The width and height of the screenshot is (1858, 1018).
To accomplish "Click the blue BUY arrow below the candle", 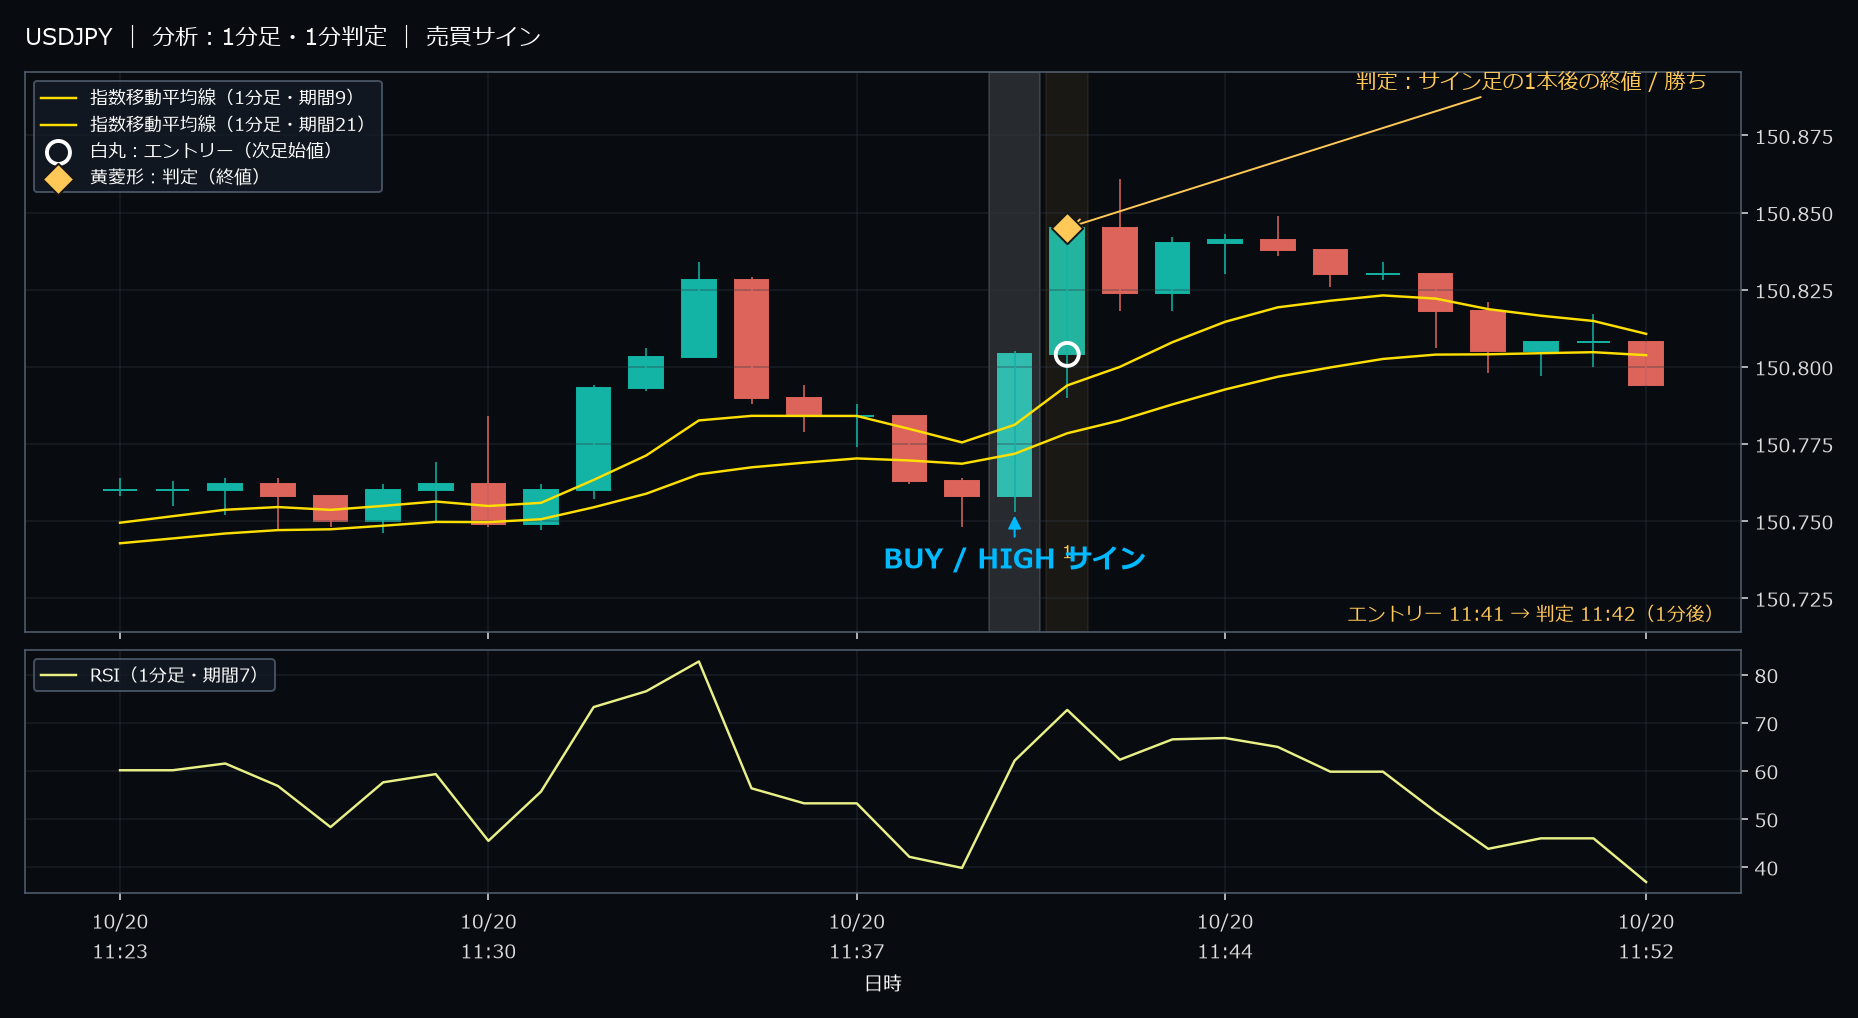I will [x=1014, y=526].
